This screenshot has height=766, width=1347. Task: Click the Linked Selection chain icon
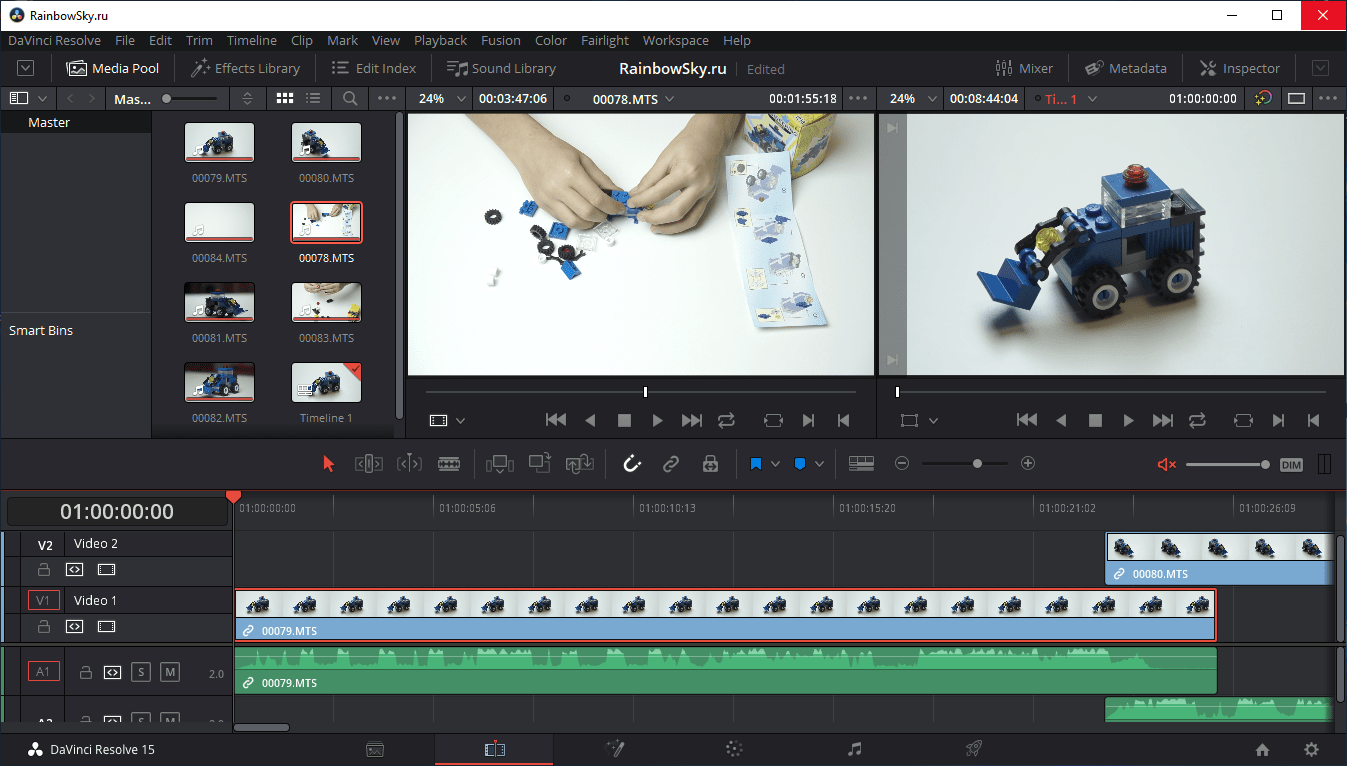click(671, 464)
